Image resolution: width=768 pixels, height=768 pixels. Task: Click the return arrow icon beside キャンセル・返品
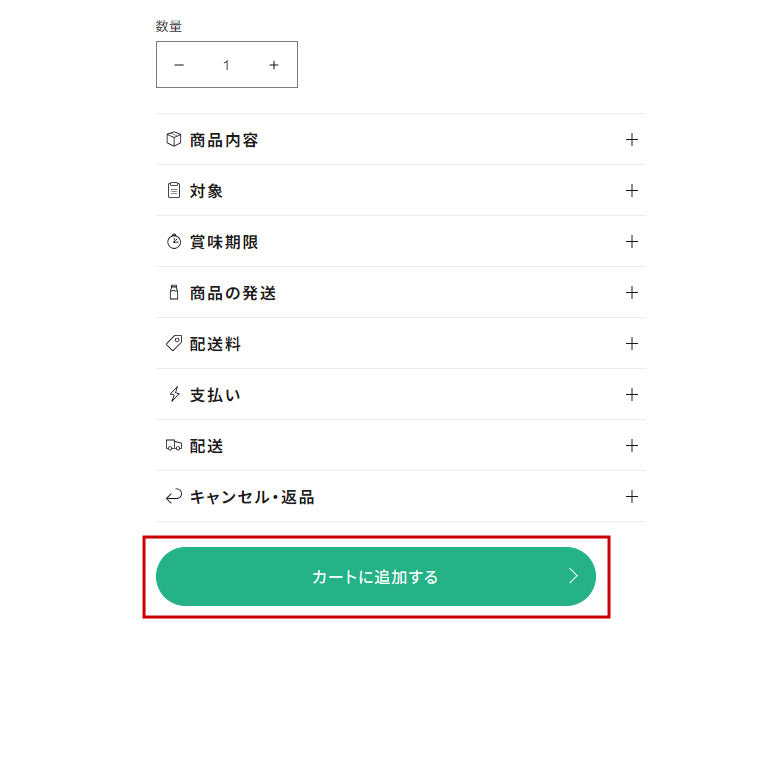tap(174, 497)
